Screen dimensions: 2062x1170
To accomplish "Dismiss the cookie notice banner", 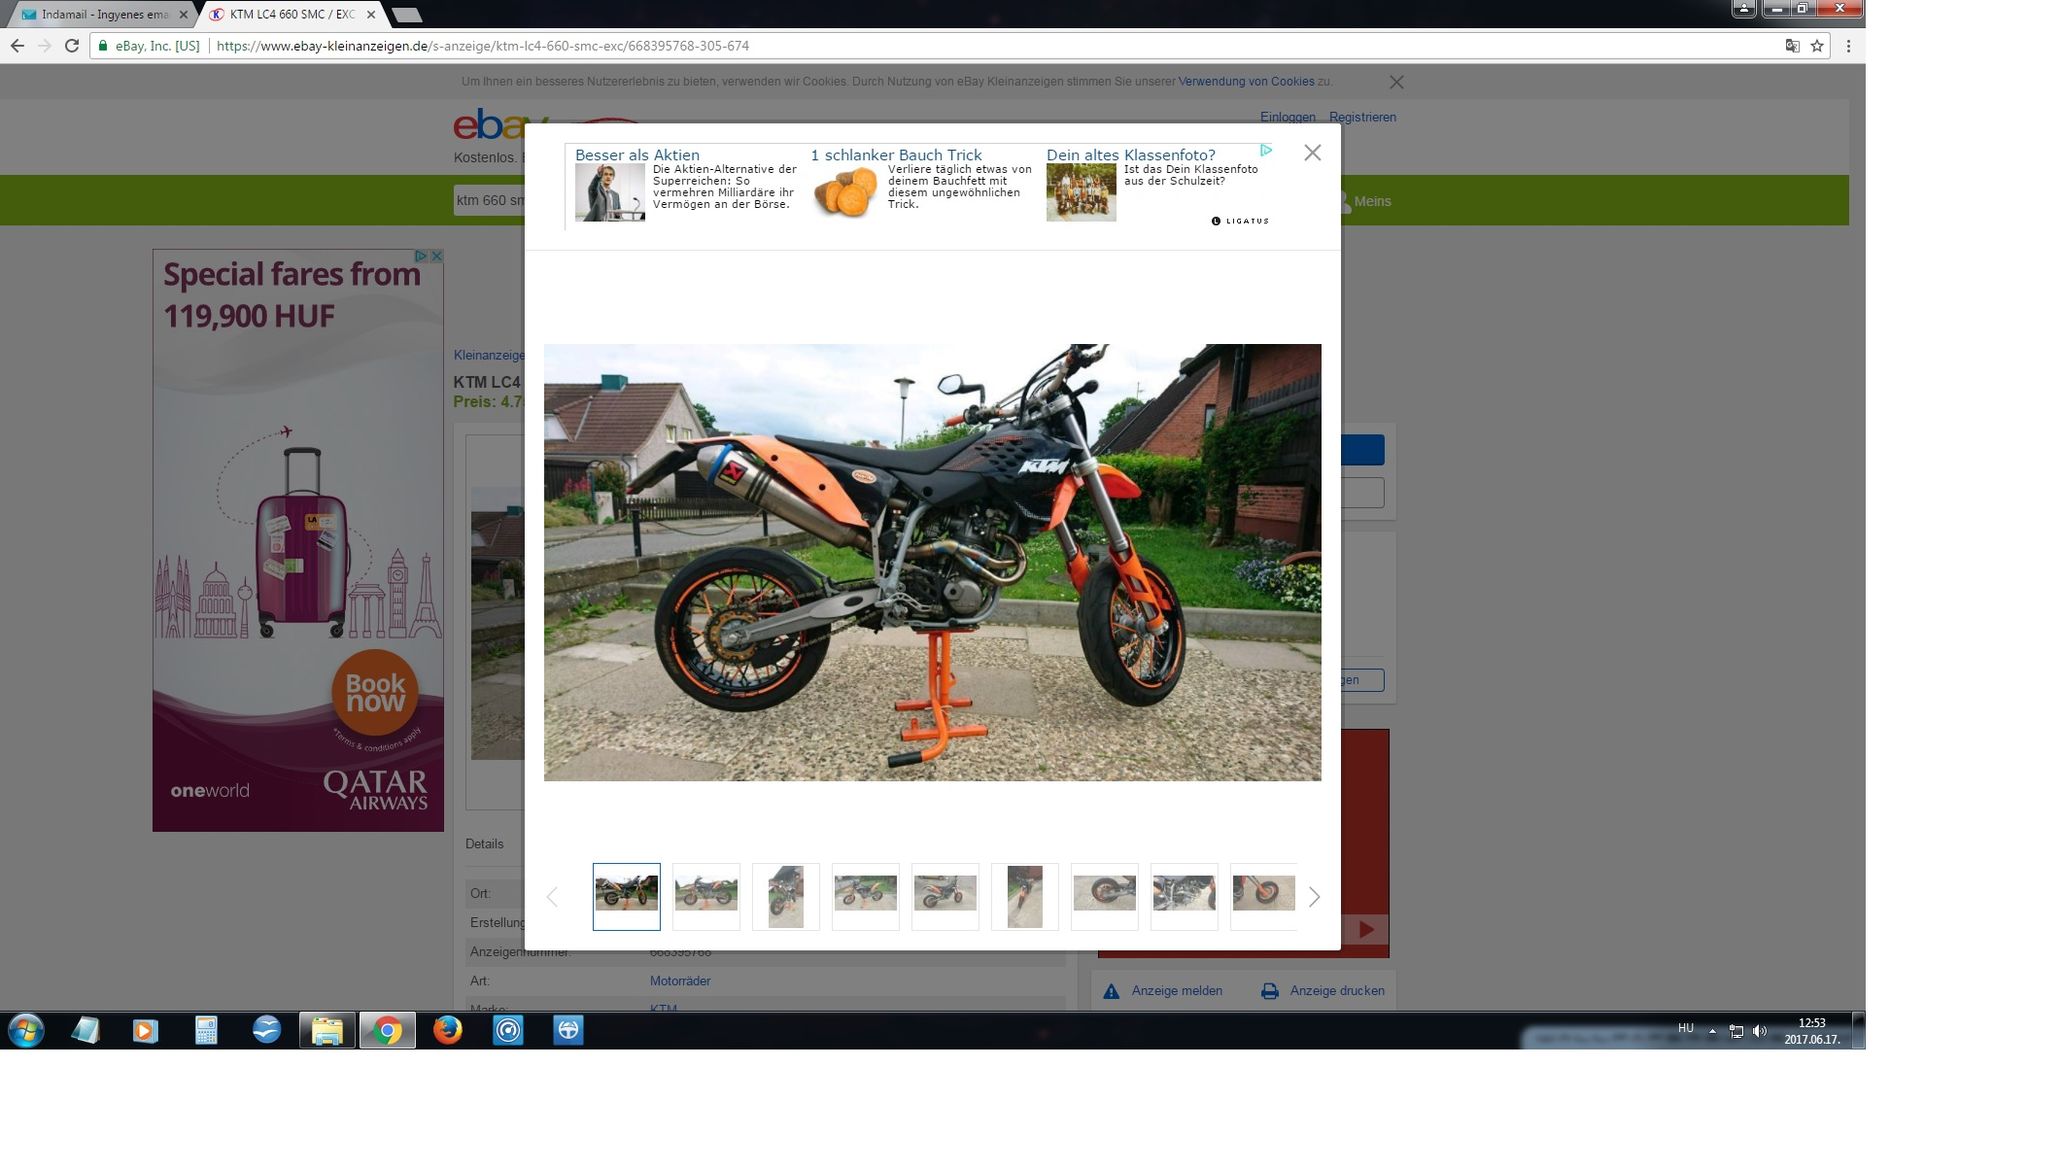I will click(x=1397, y=82).
